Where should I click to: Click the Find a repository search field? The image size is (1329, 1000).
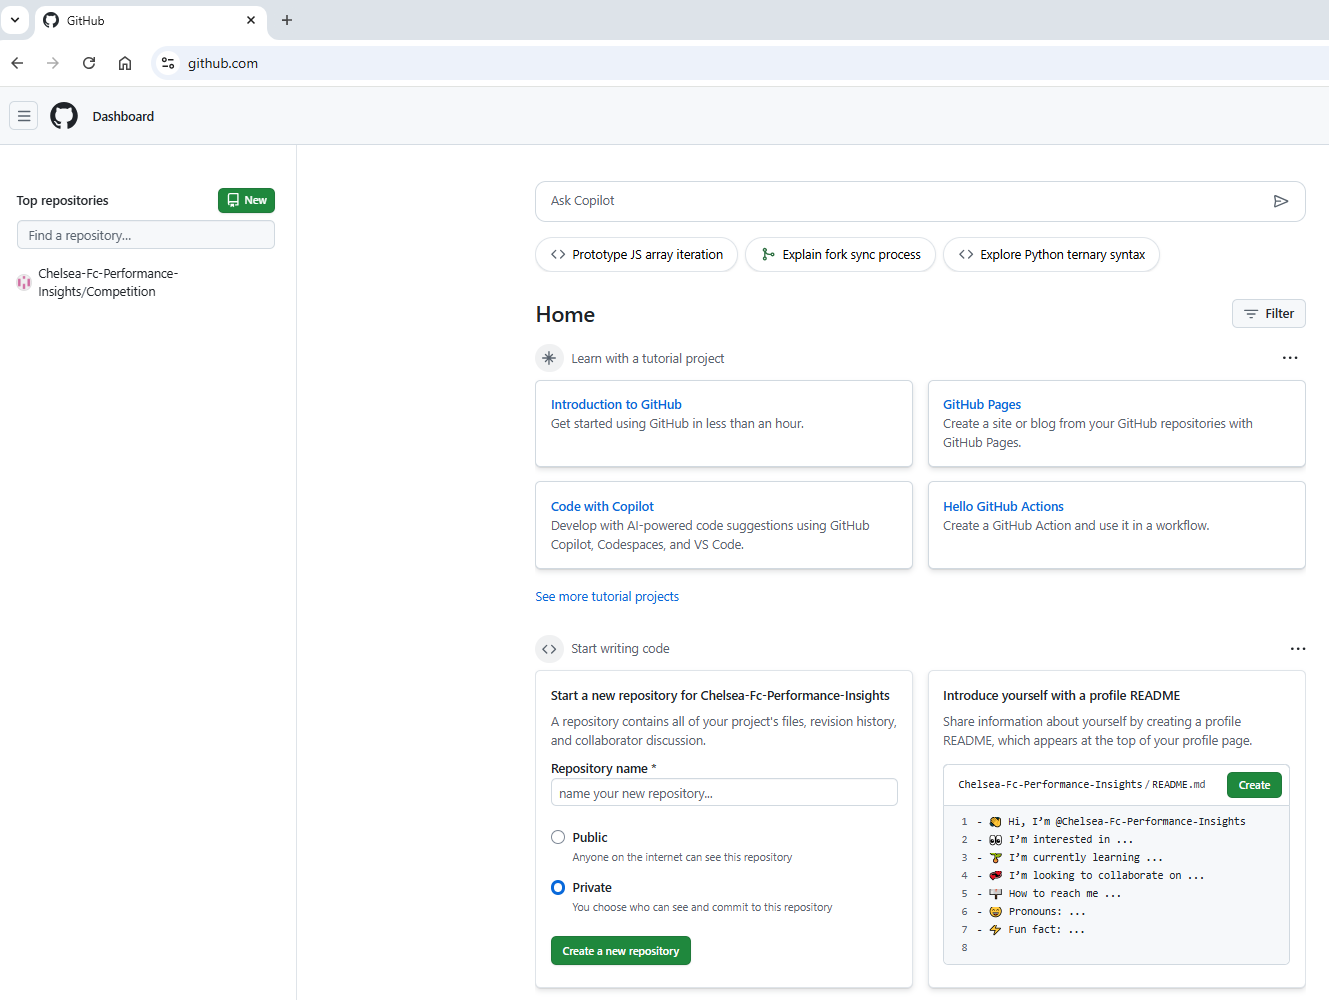point(146,235)
